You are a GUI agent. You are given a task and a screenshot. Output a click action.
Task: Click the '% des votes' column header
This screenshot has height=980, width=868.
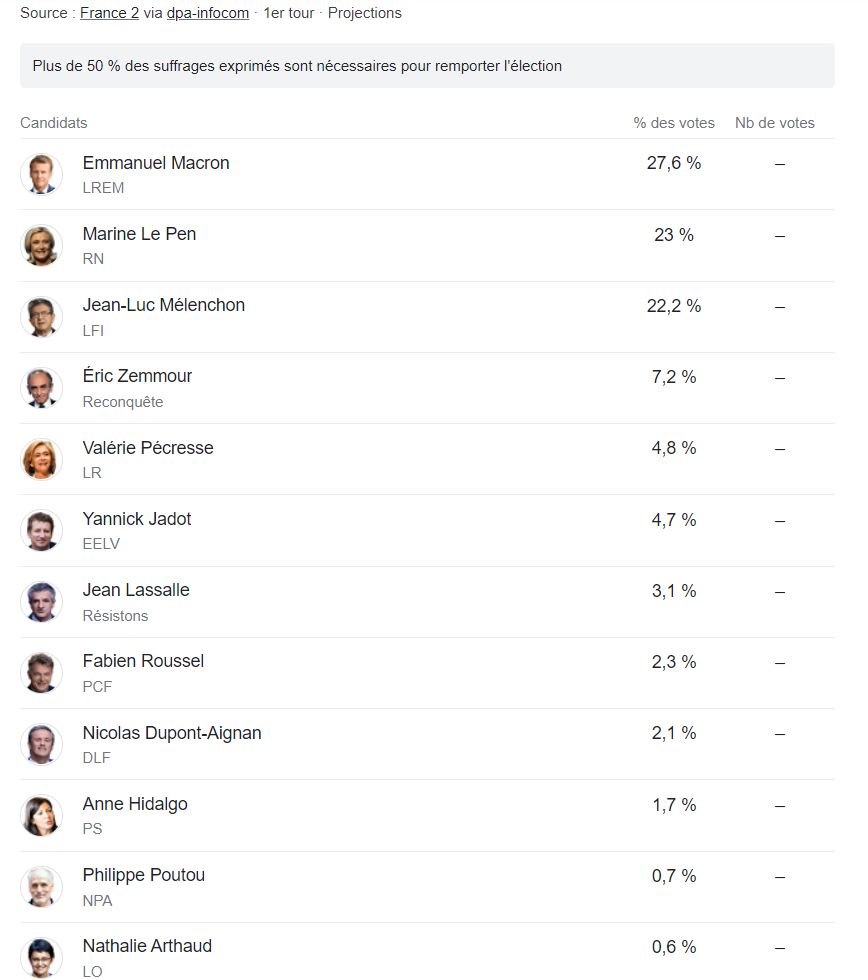(674, 123)
